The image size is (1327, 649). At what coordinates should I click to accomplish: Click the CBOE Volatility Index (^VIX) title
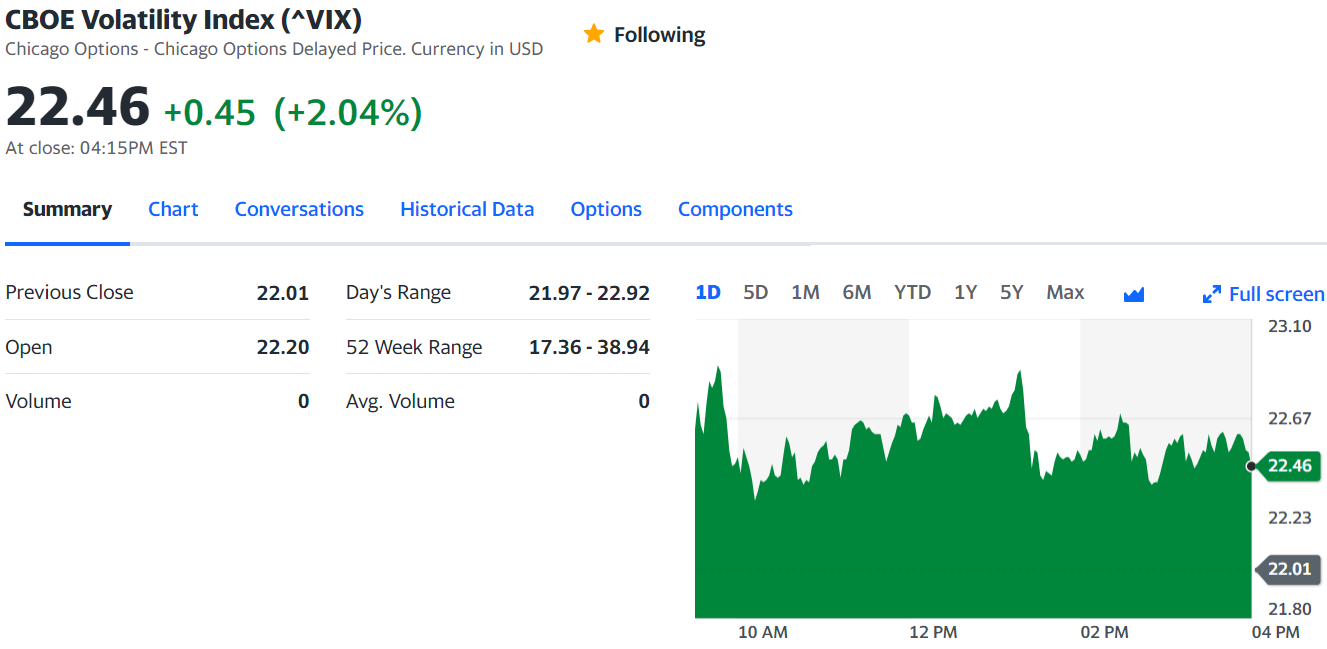184,18
